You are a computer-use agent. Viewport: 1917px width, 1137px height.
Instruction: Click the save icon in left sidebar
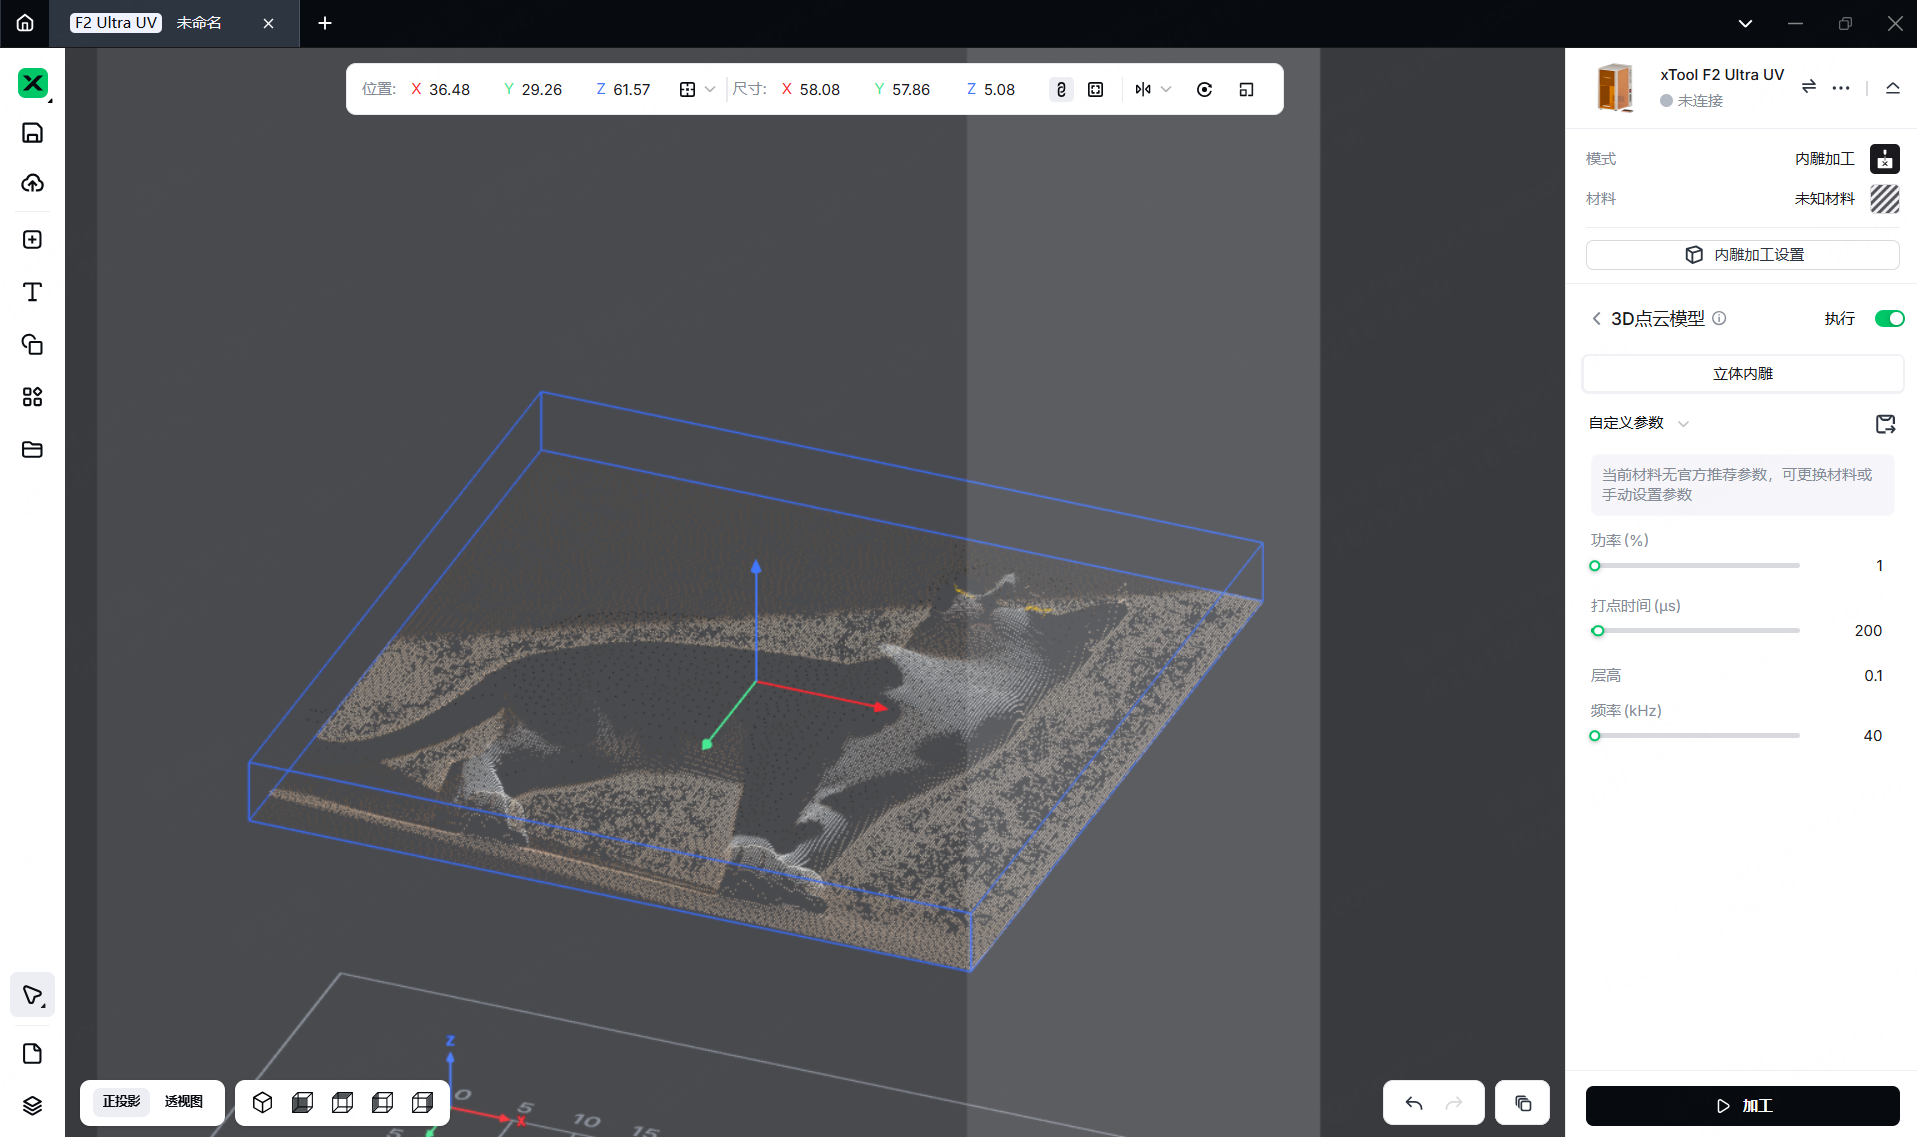tap(32, 133)
